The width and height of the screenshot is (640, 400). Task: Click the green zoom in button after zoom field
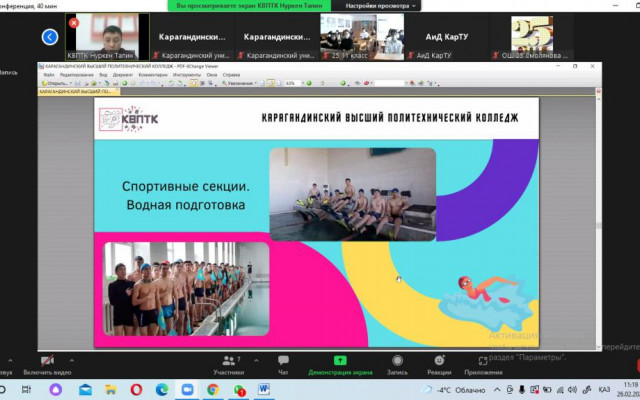pos(309,83)
